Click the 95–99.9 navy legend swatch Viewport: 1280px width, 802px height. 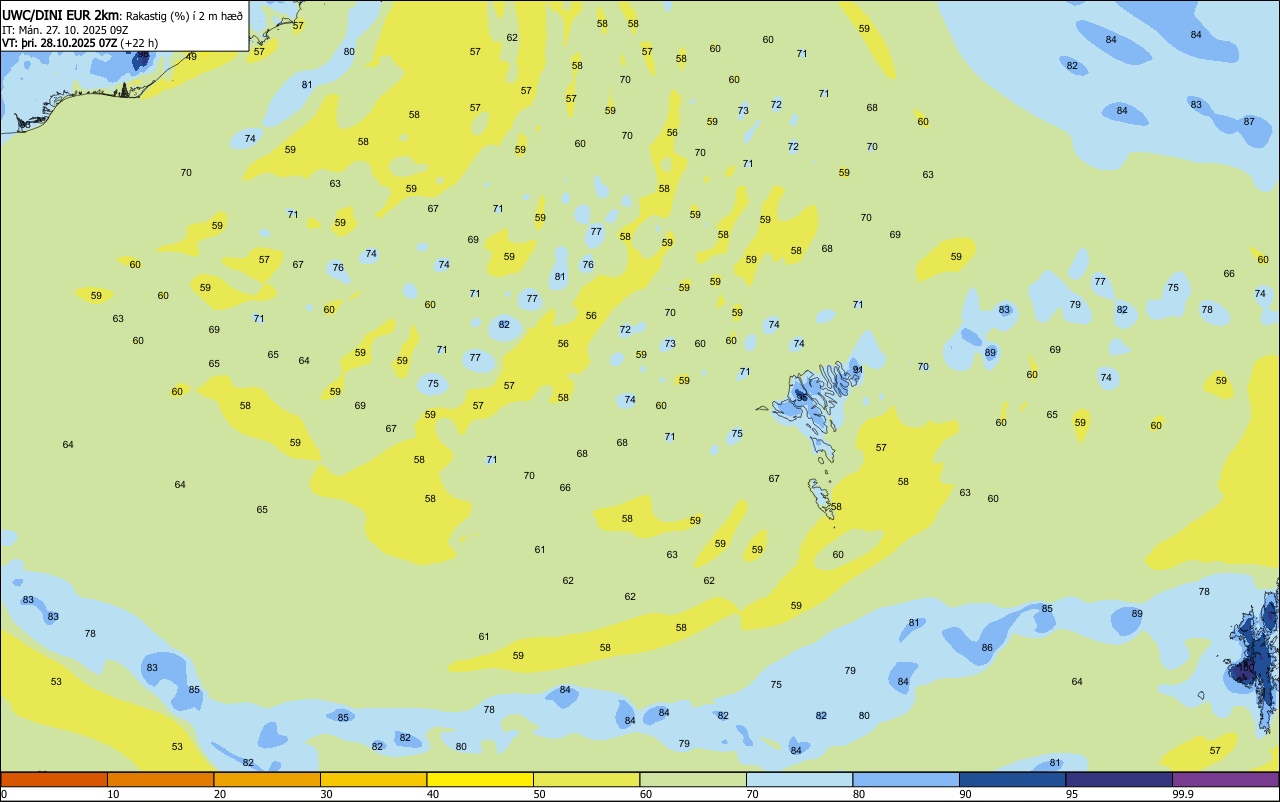[x=1119, y=779]
